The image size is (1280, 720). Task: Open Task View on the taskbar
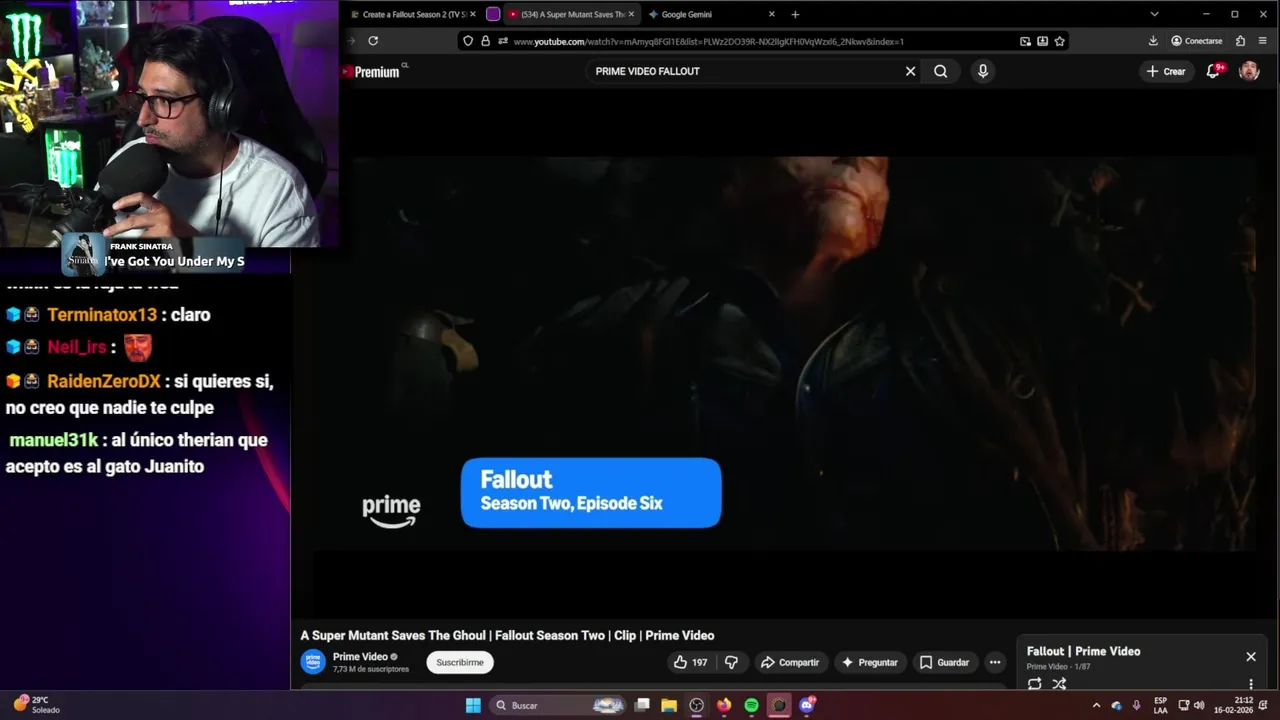(643, 705)
